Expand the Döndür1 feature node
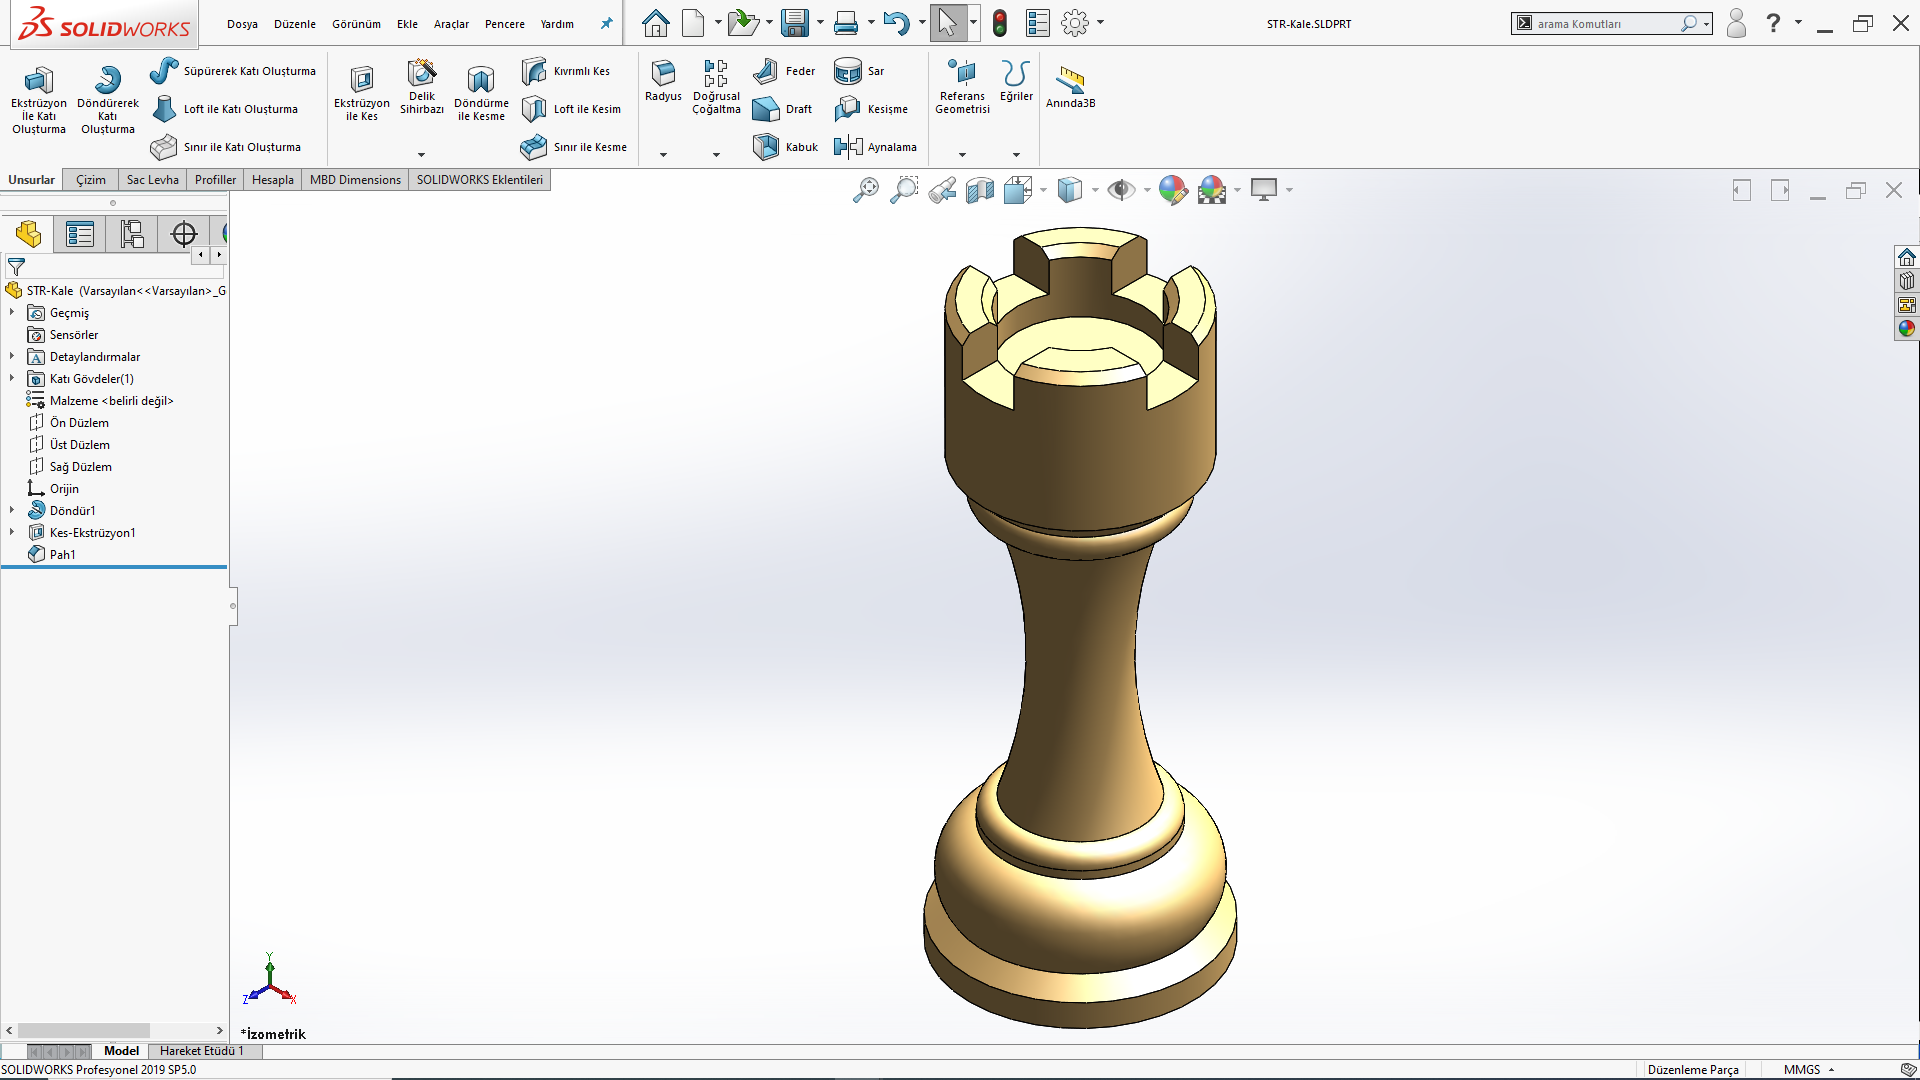Viewport: 1920px width, 1080px height. click(12, 510)
